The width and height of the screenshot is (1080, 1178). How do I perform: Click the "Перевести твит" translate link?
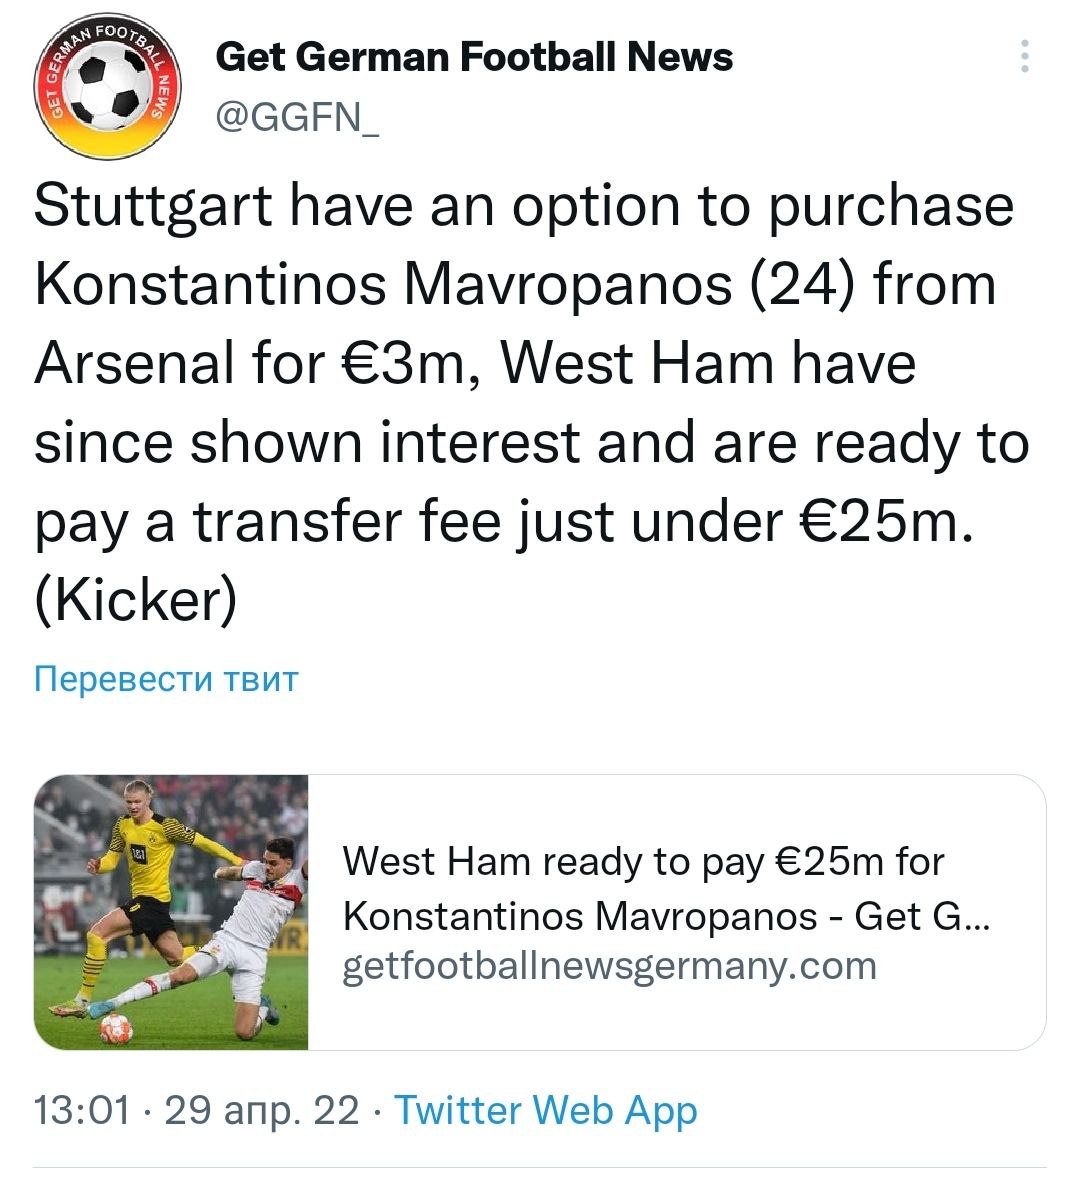(166, 679)
